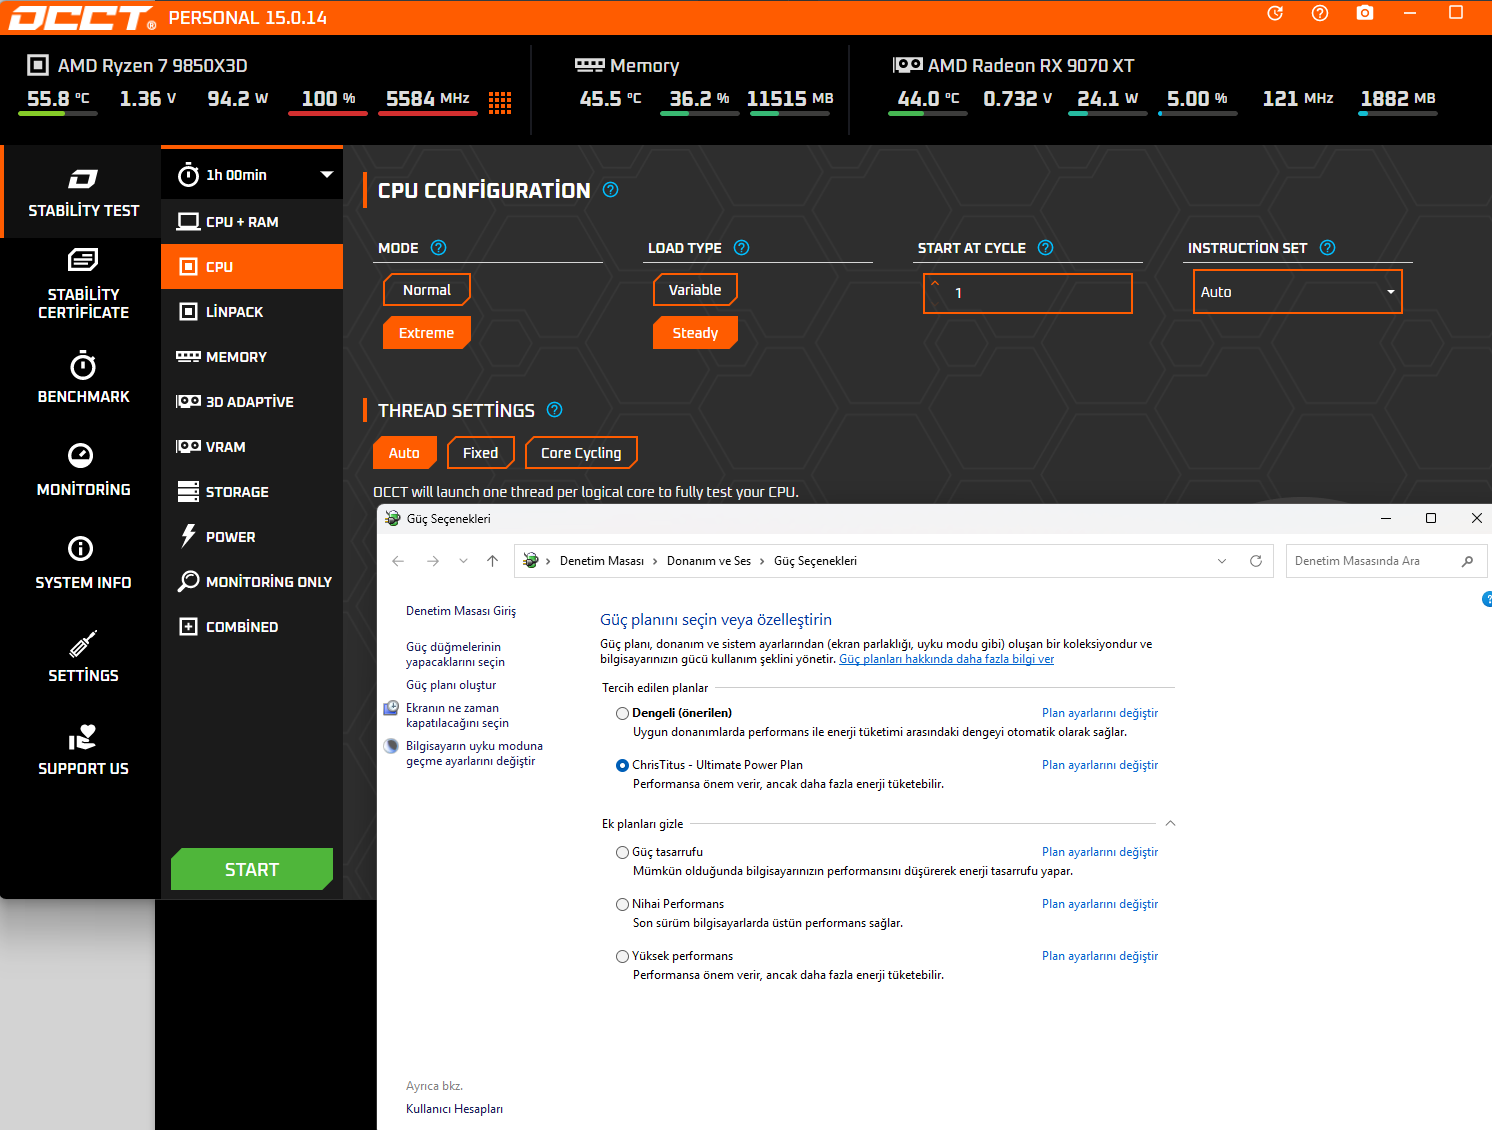Open the Monitoring section
The image size is (1492, 1130).
(83, 470)
